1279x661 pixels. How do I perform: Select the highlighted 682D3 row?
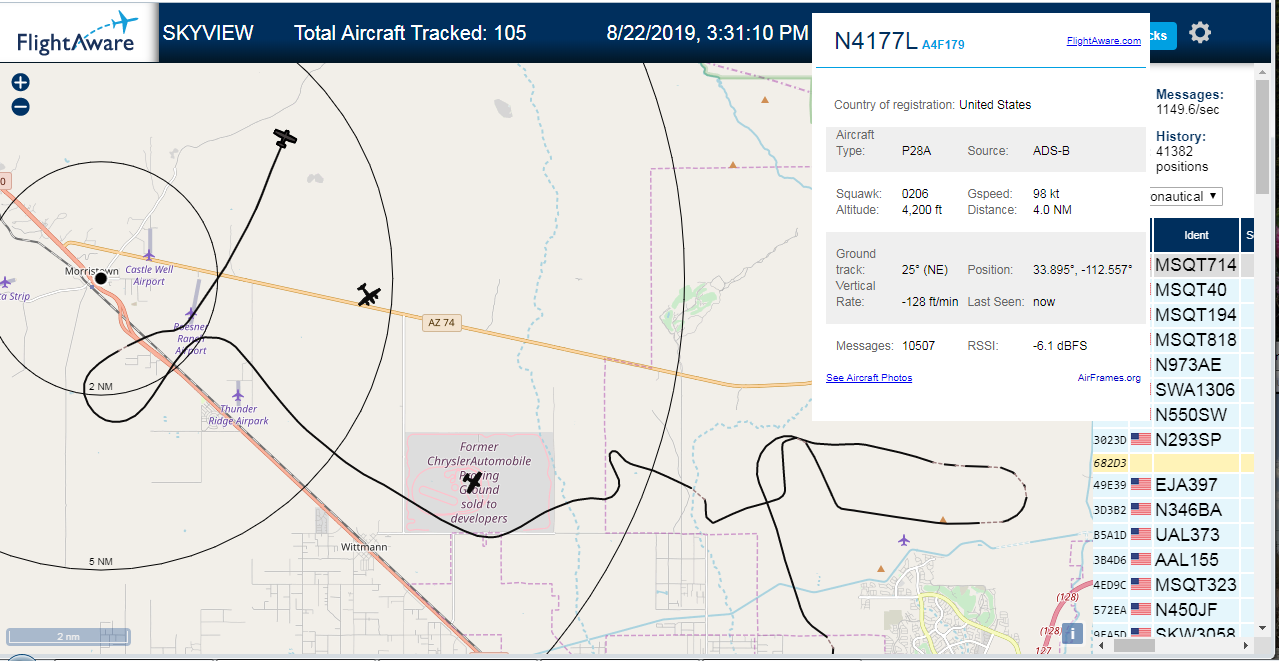click(1172, 463)
